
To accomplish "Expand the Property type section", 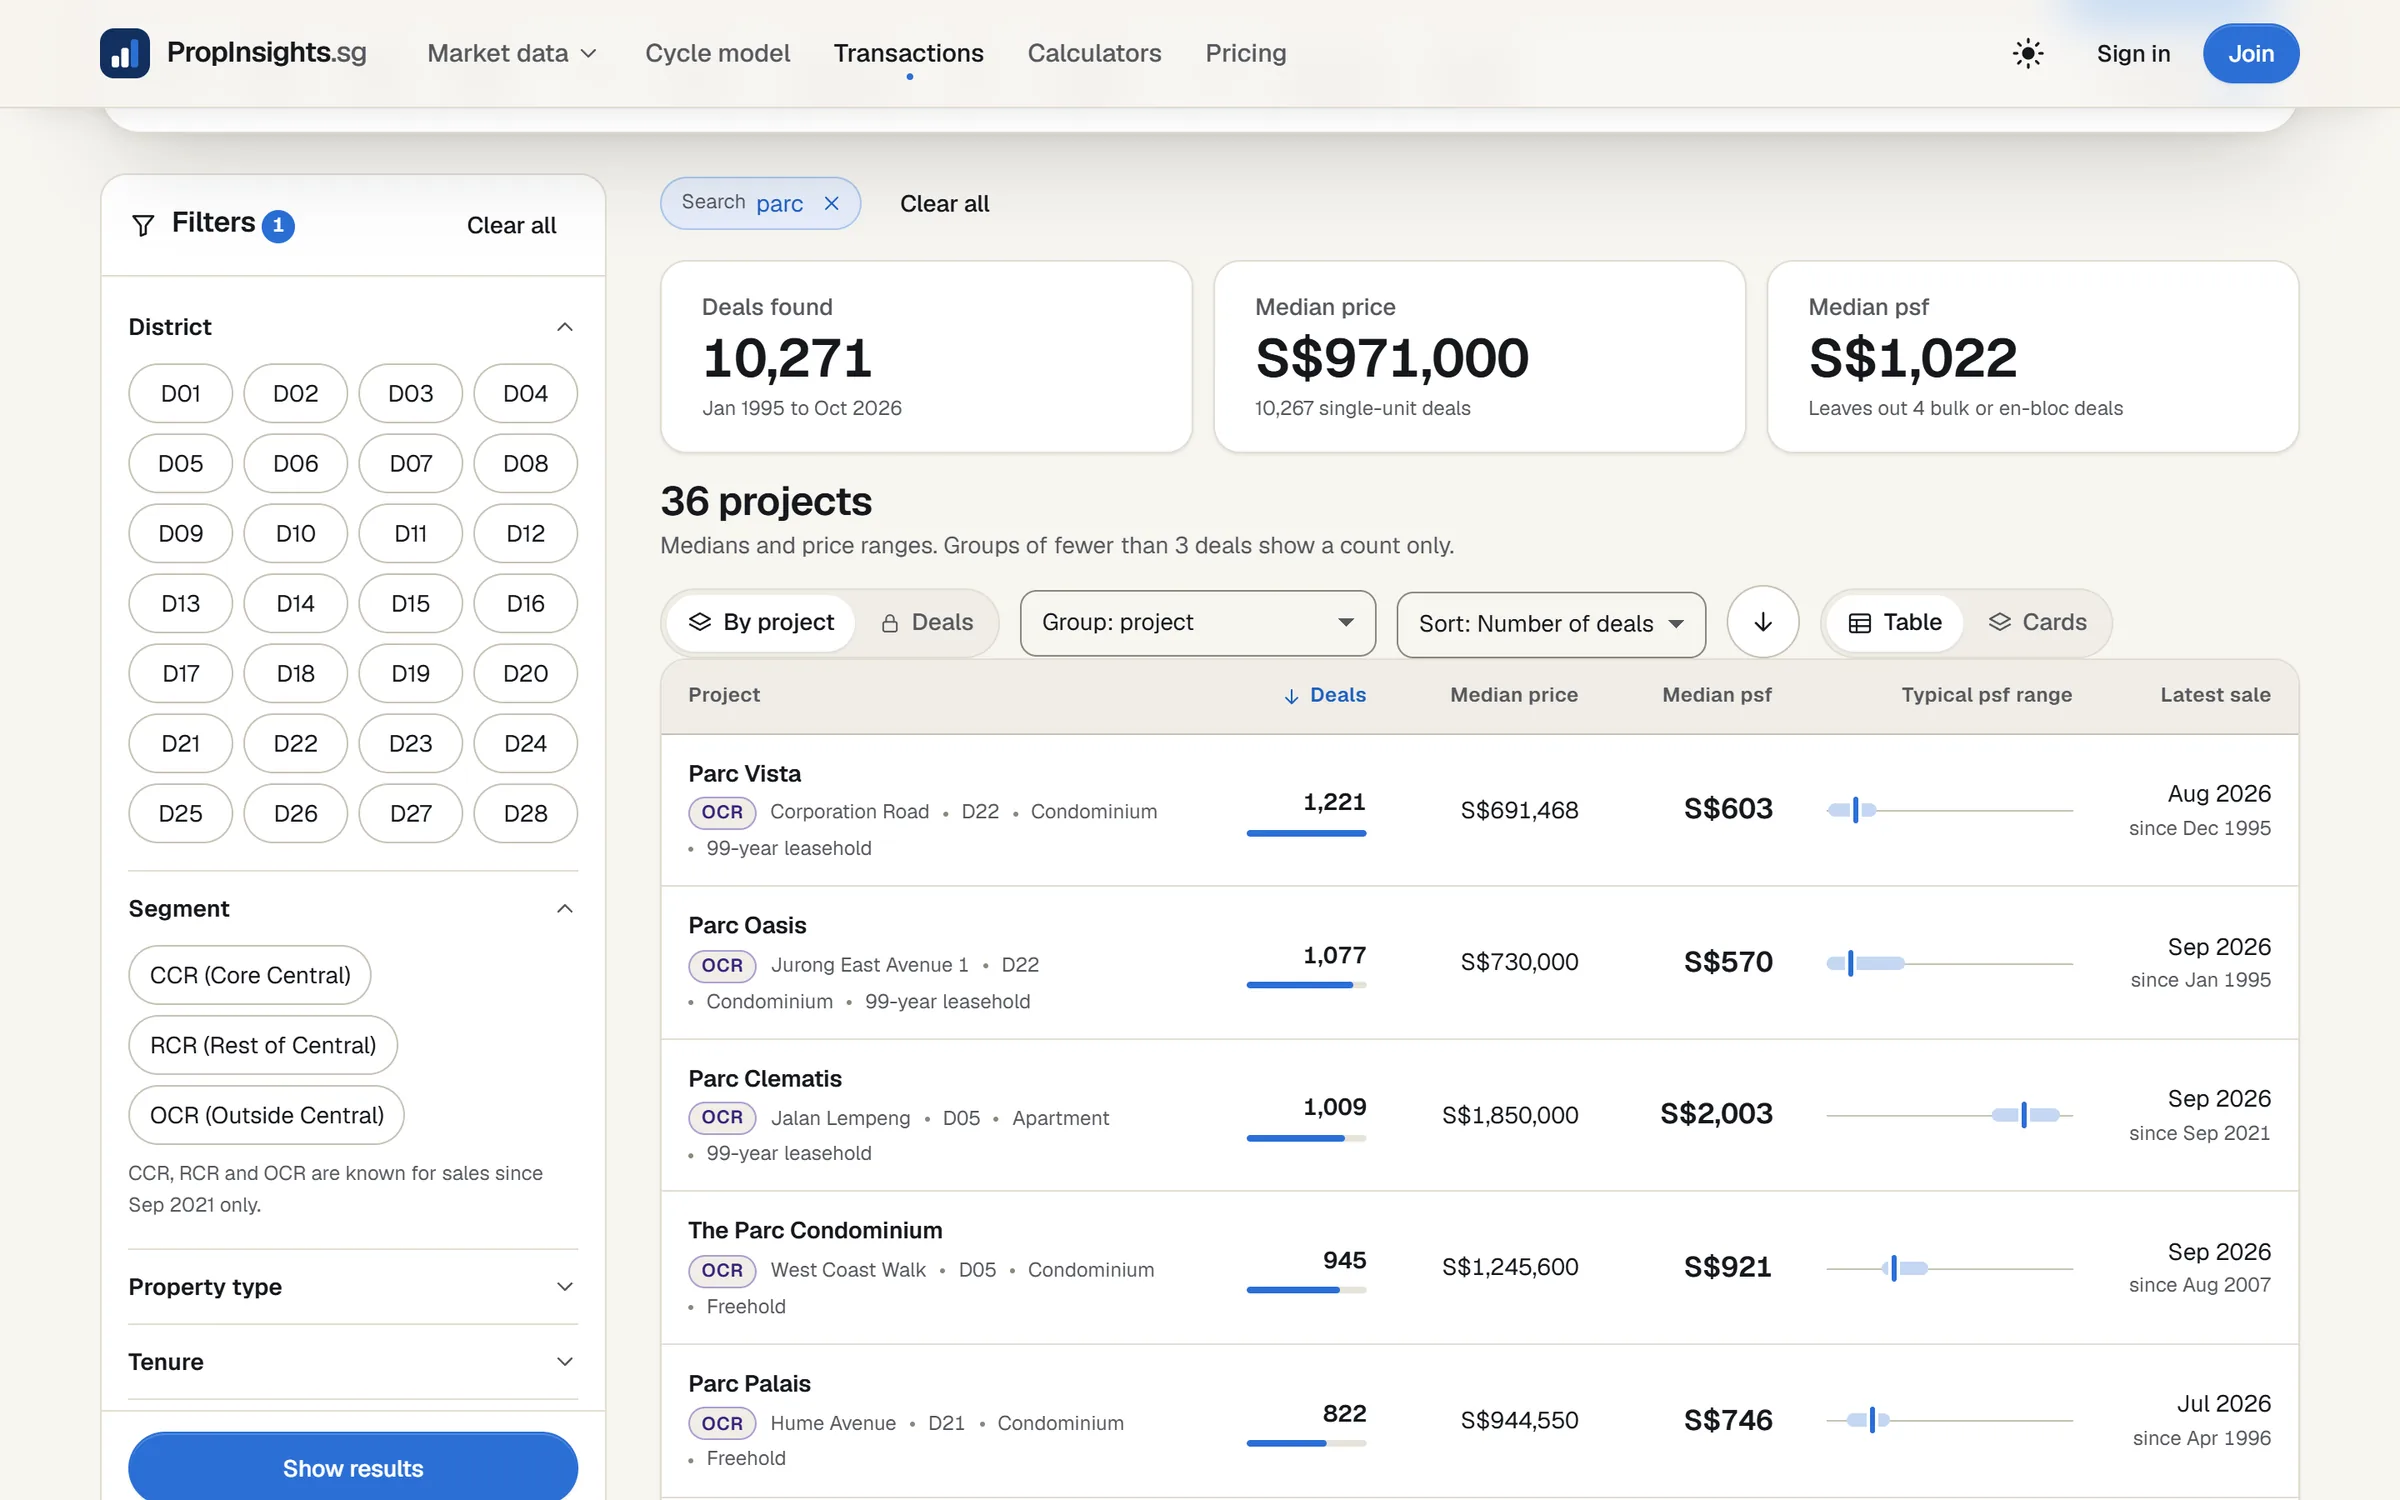I will (353, 1286).
